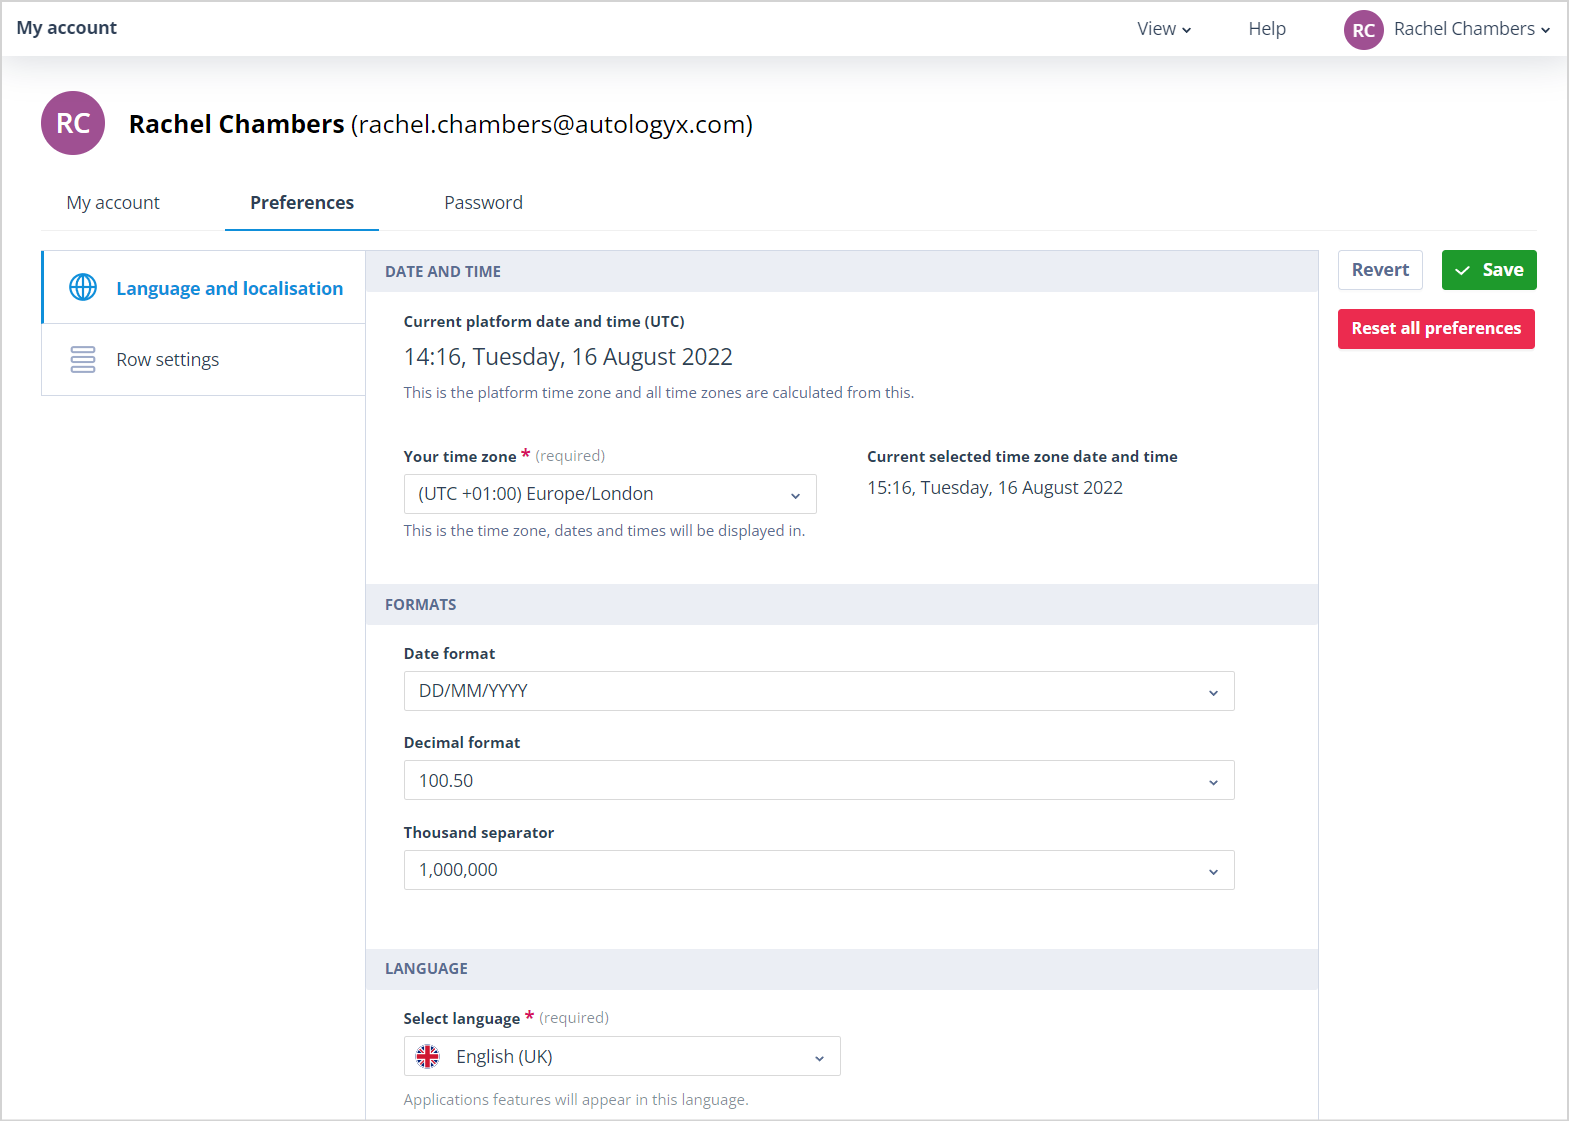Viewport: 1569px width, 1121px height.
Task: Click the Help menu item
Action: click(1267, 29)
